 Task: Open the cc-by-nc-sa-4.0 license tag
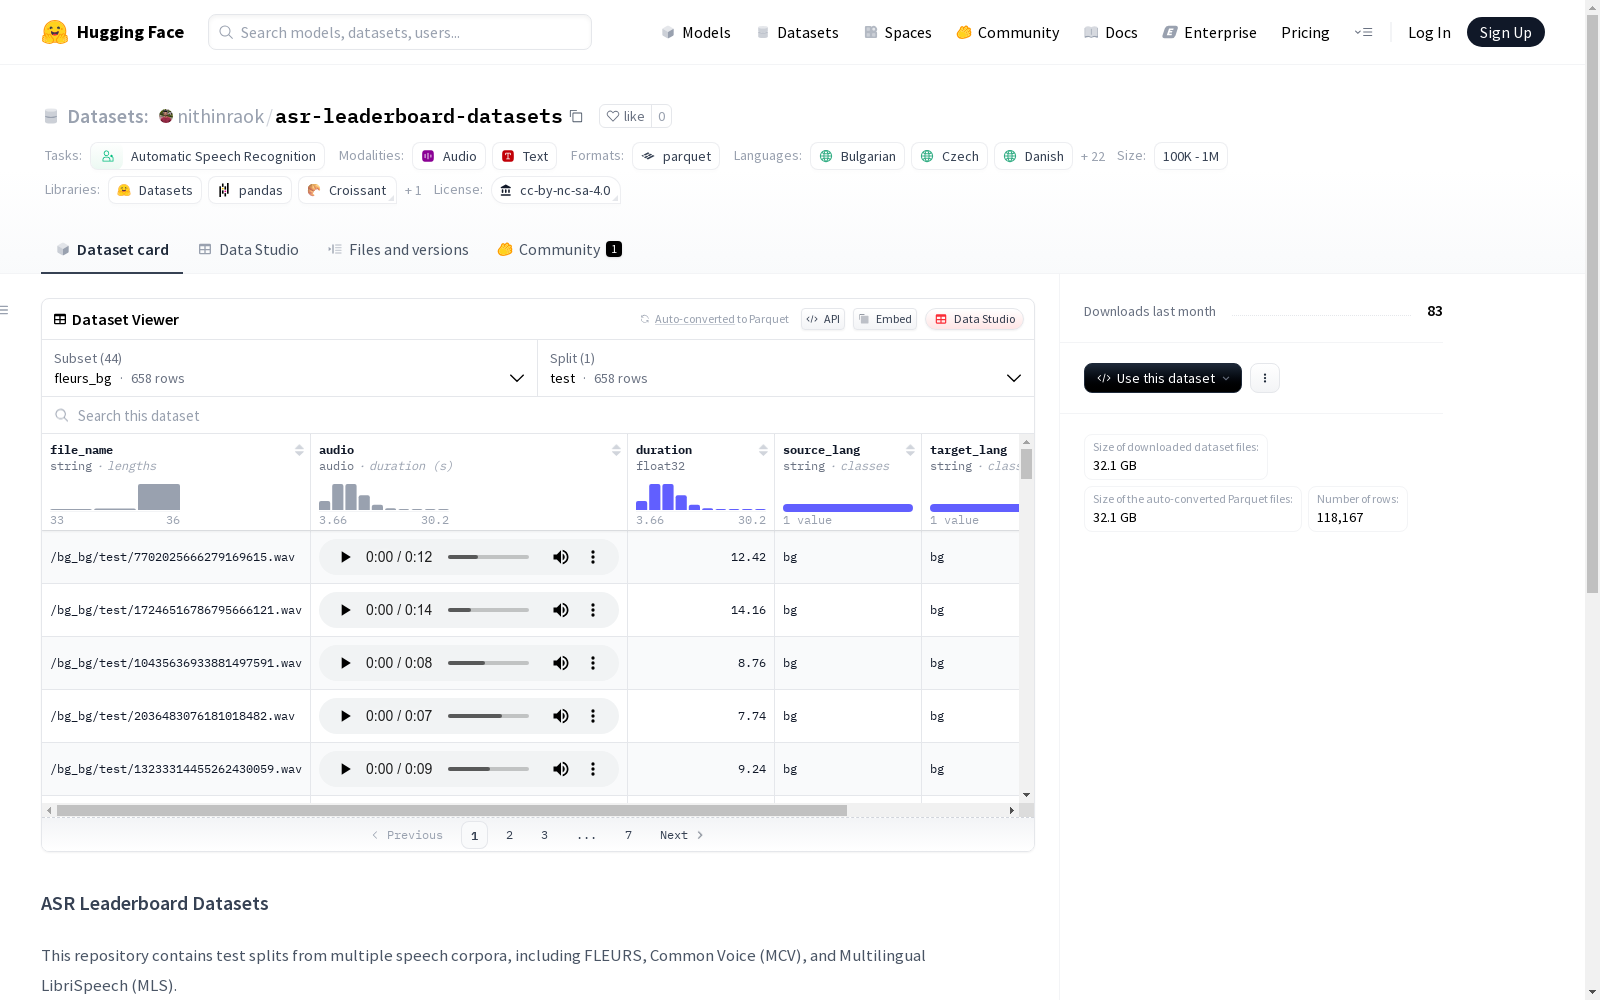(x=556, y=190)
